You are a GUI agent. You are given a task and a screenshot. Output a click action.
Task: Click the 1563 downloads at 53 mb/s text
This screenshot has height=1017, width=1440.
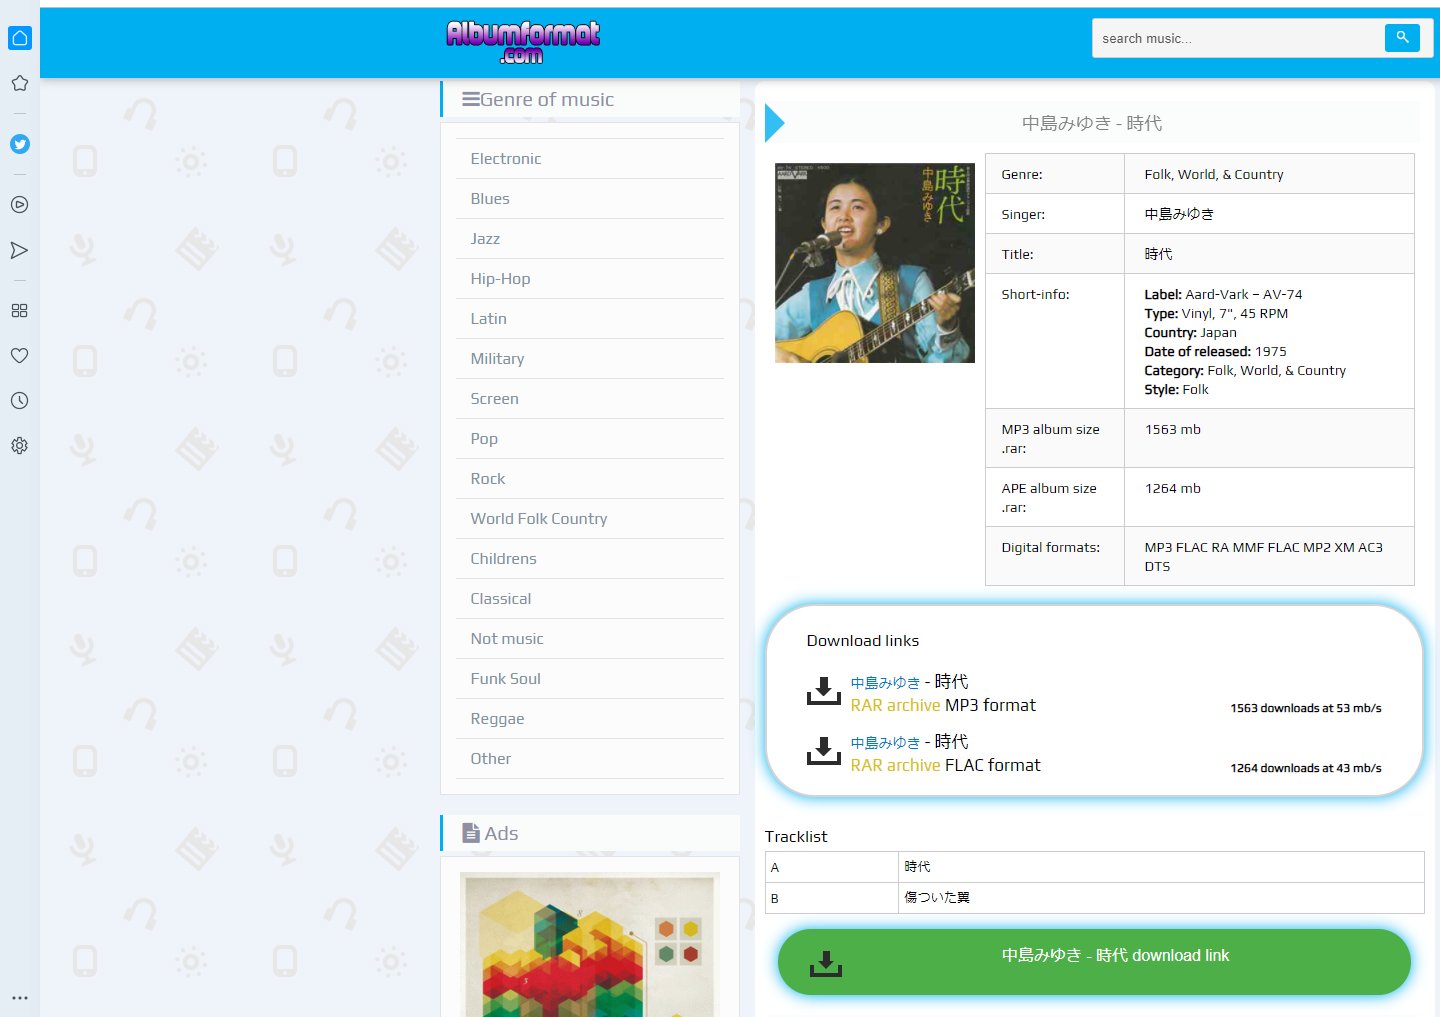coord(1306,708)
